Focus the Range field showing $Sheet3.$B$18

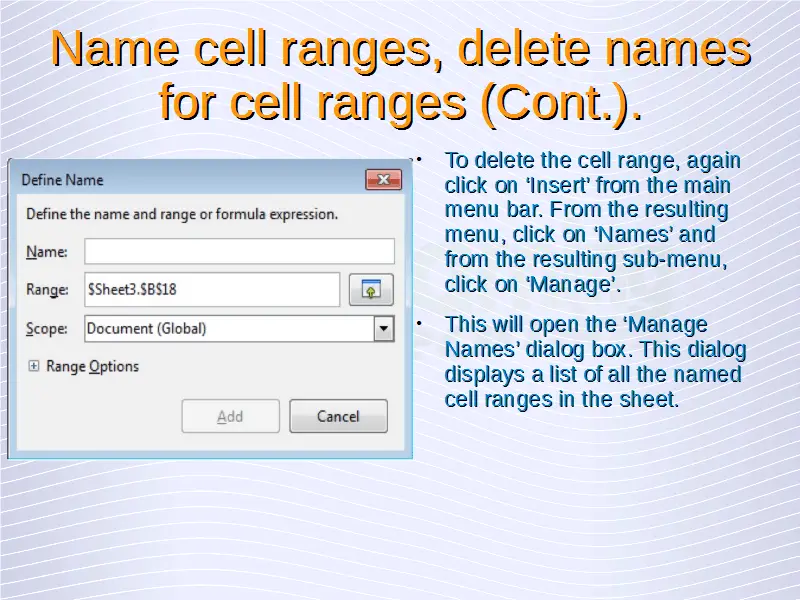click(x=212, y=290)
